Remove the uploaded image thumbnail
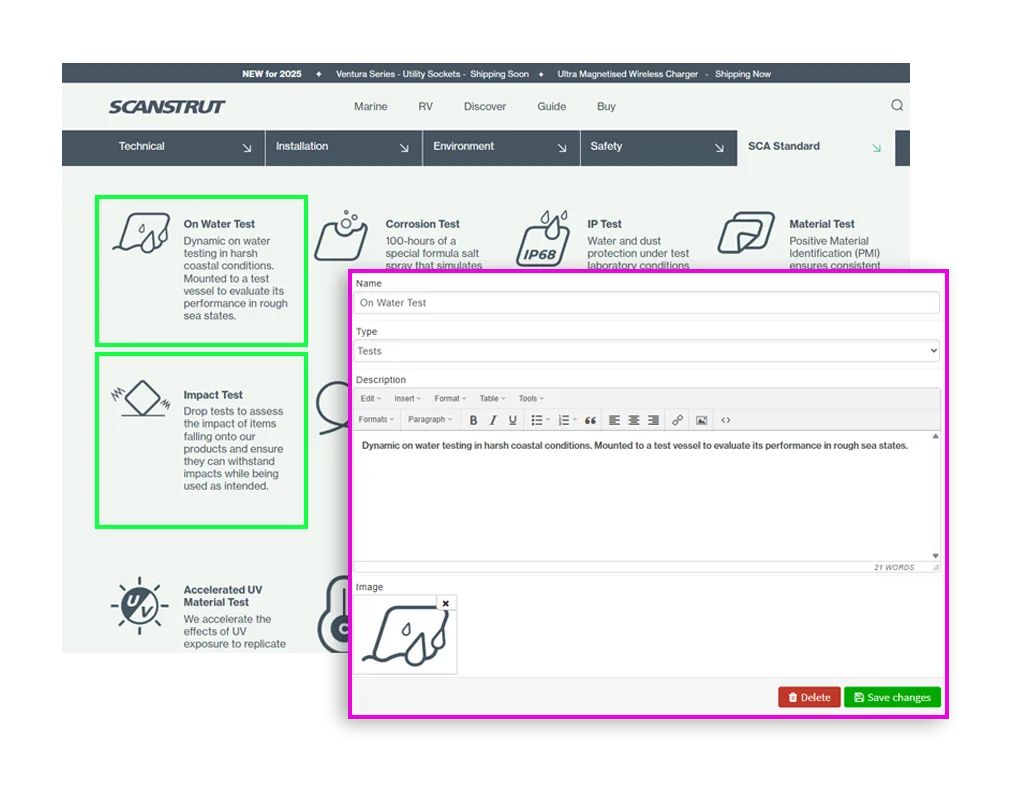 446,602
